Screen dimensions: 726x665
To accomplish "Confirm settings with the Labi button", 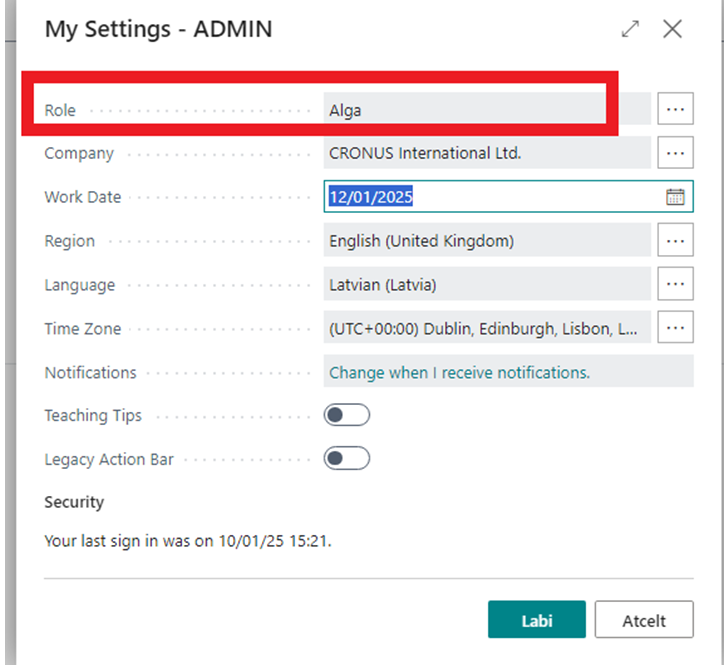I will (537, 620).
